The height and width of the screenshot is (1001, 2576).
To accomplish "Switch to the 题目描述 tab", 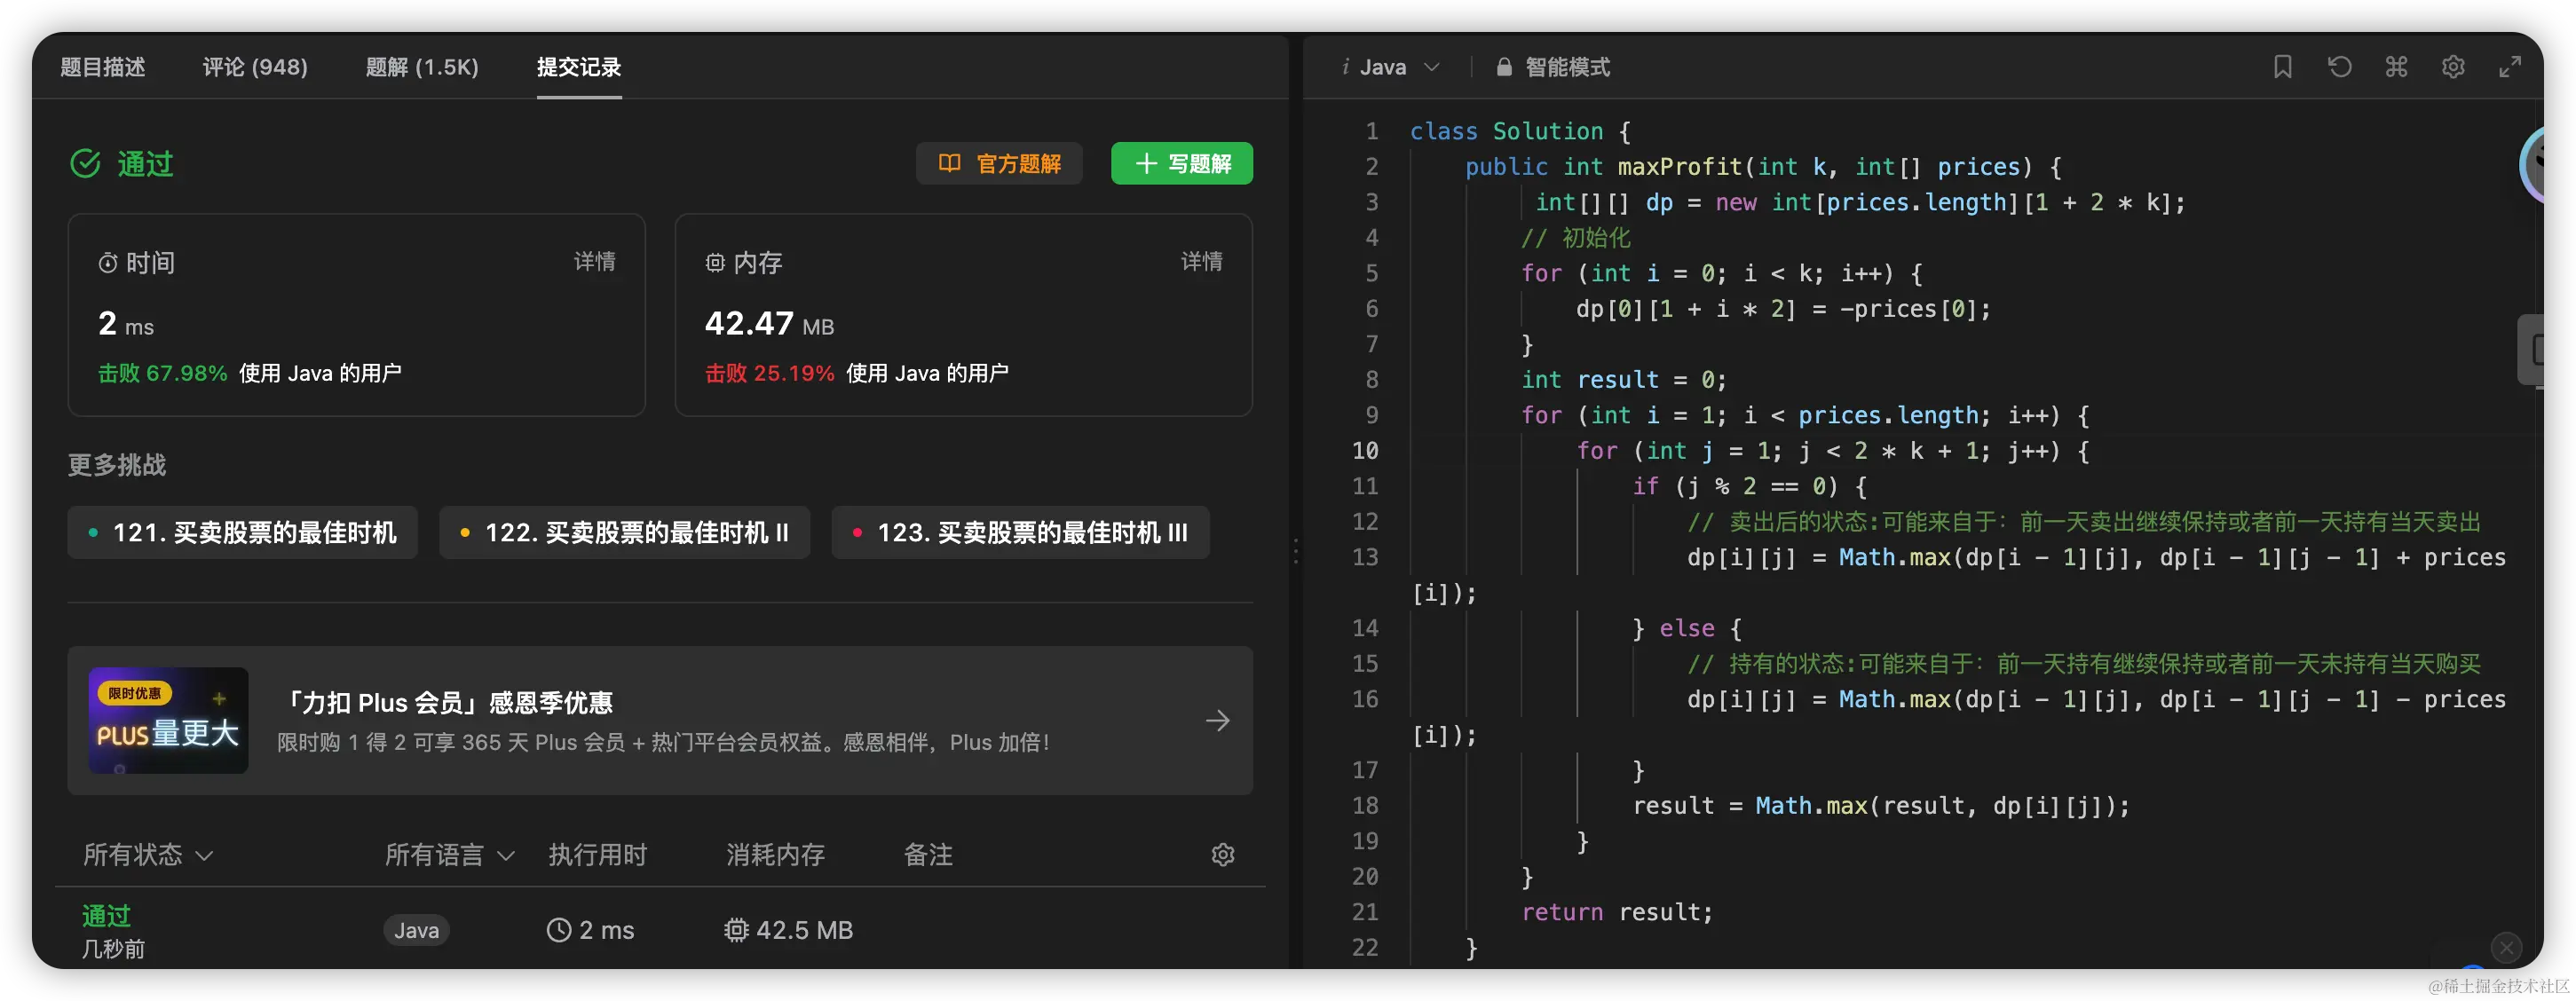I will tap(103, 67).
